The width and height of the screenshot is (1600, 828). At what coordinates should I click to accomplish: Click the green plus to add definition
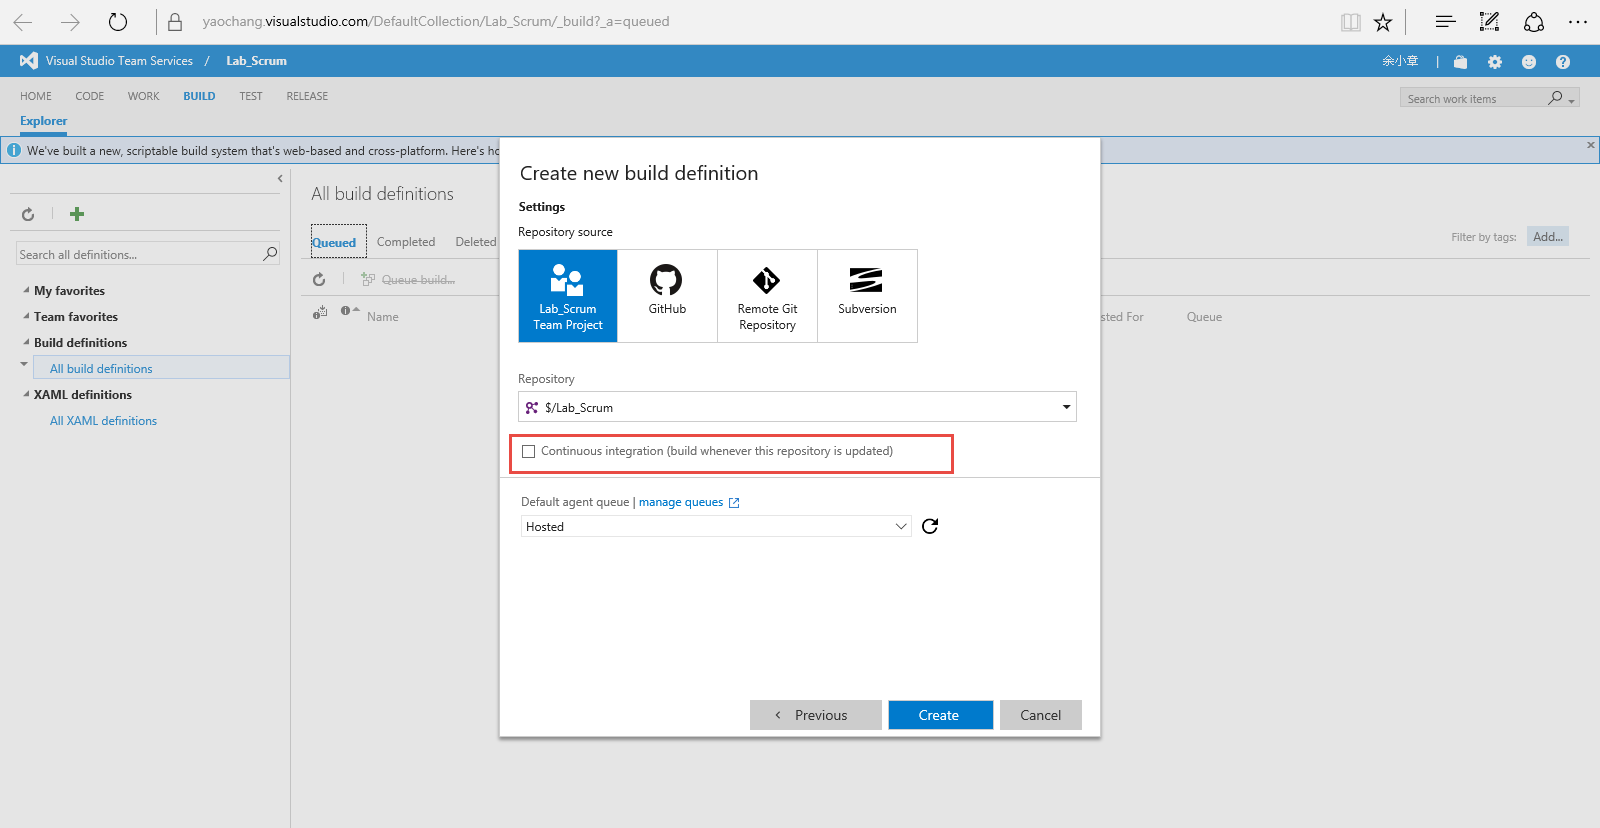(x=77, y=214)
